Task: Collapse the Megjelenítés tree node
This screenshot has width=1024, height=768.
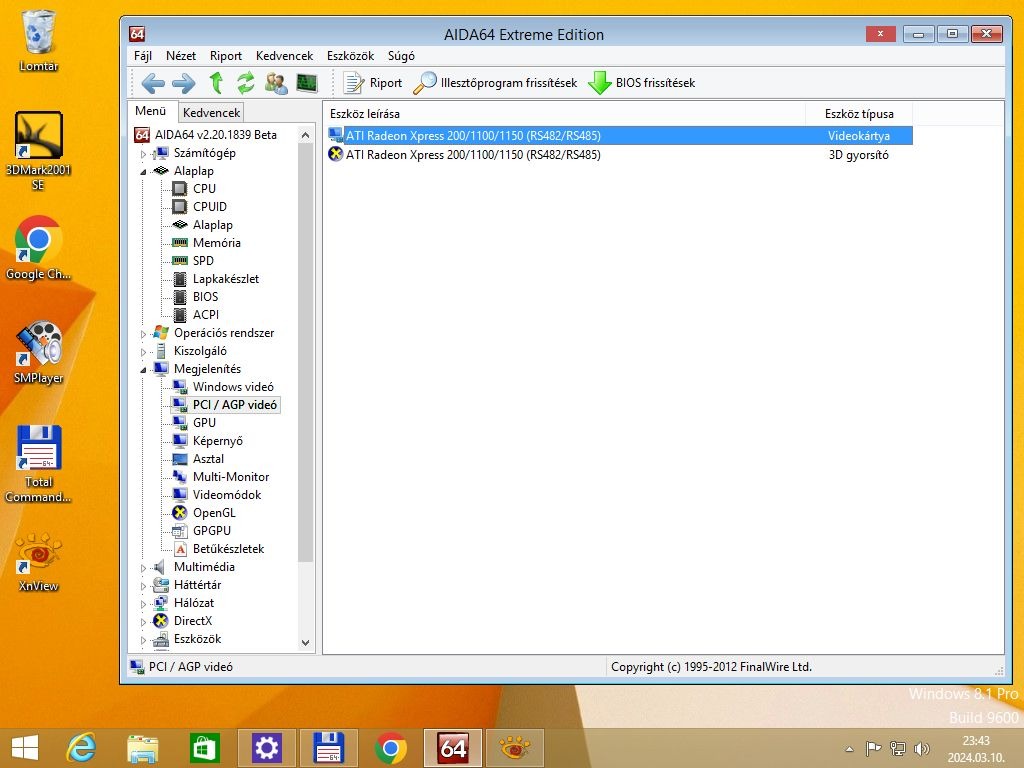Action: pyautogui.click(x=144, y=370)
